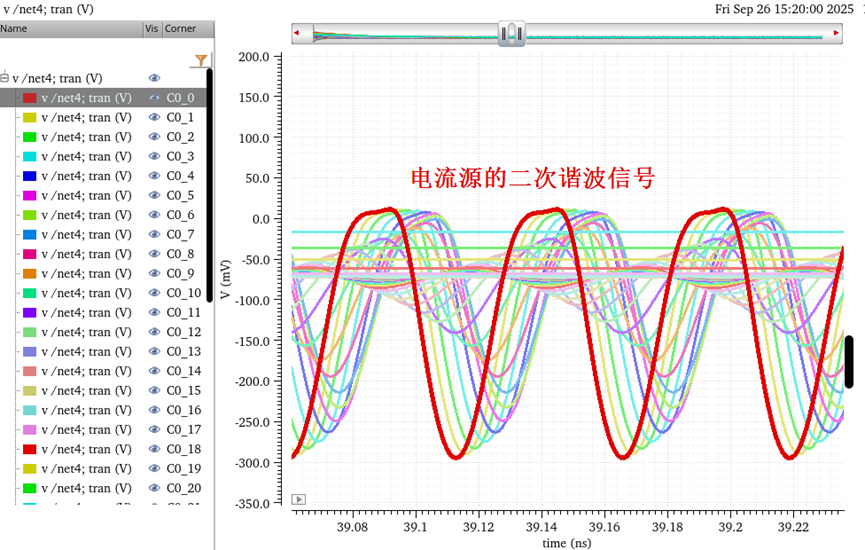This screenshot has height=550, width=865.
Task: Click the blue color icon for C0_4
Action: (x=29, y=176)
